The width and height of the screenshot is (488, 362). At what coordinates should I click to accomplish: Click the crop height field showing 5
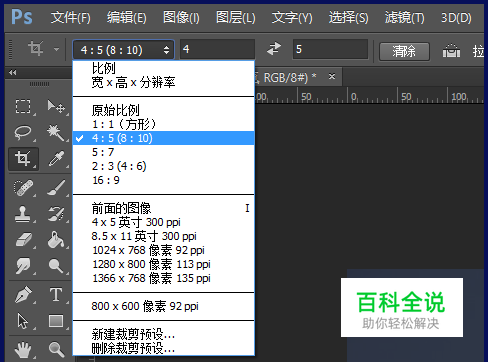(x=330, y=49)
